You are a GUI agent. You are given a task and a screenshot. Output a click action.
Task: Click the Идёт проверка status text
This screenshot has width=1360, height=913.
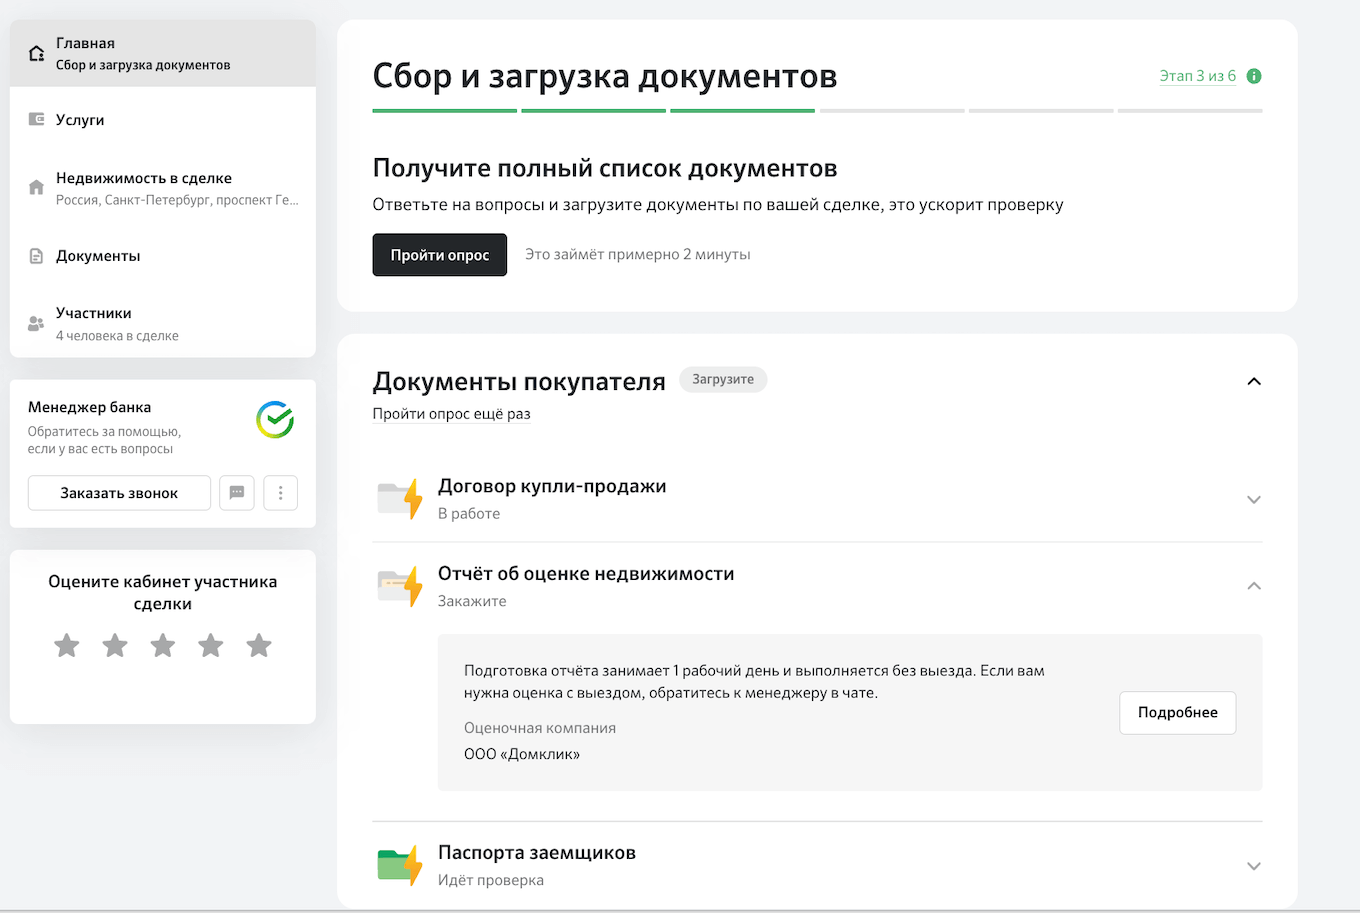[491, 880]
